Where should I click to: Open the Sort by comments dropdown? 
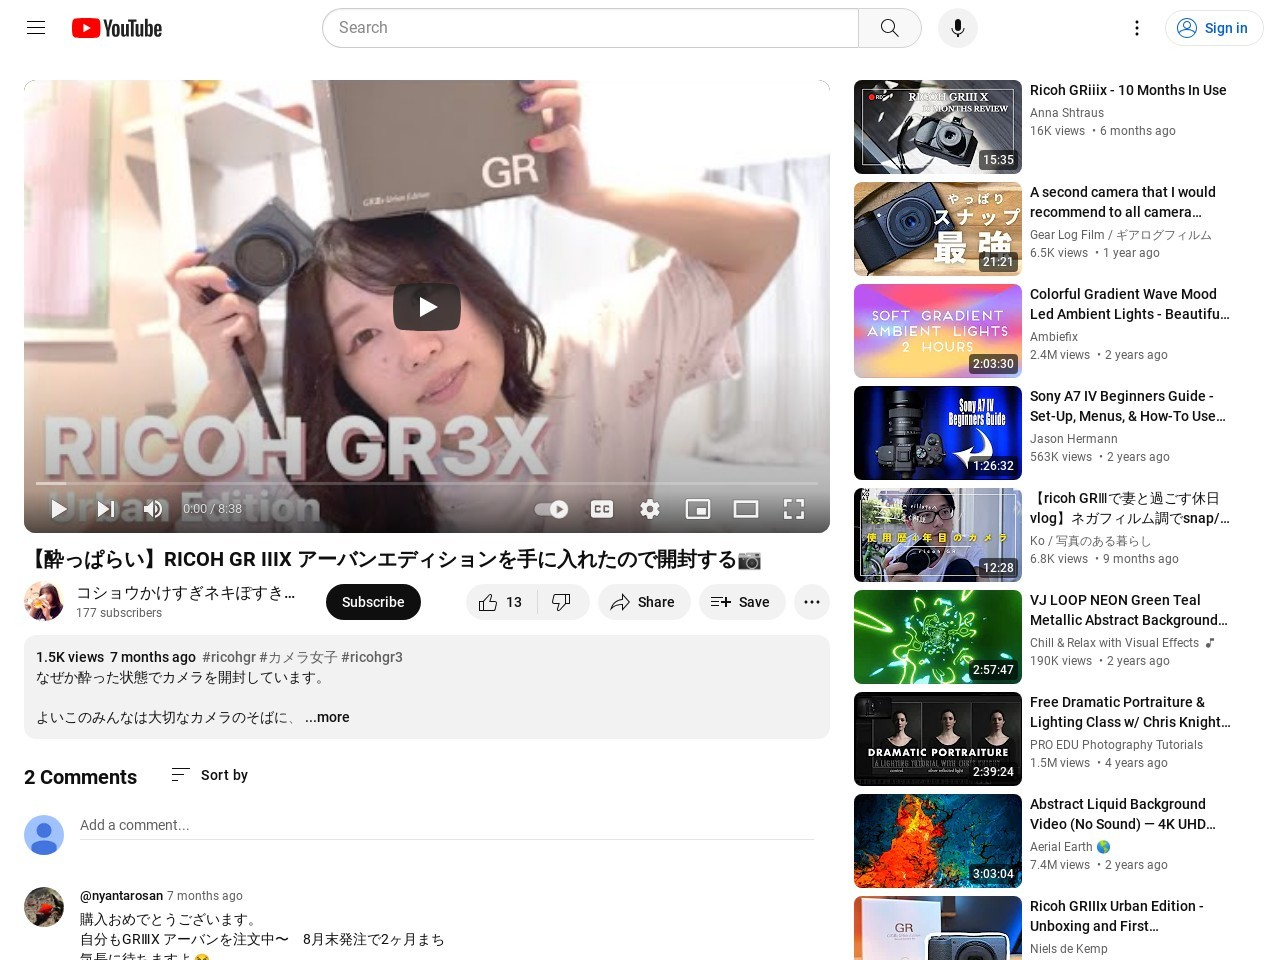click(x=209, y=775)
